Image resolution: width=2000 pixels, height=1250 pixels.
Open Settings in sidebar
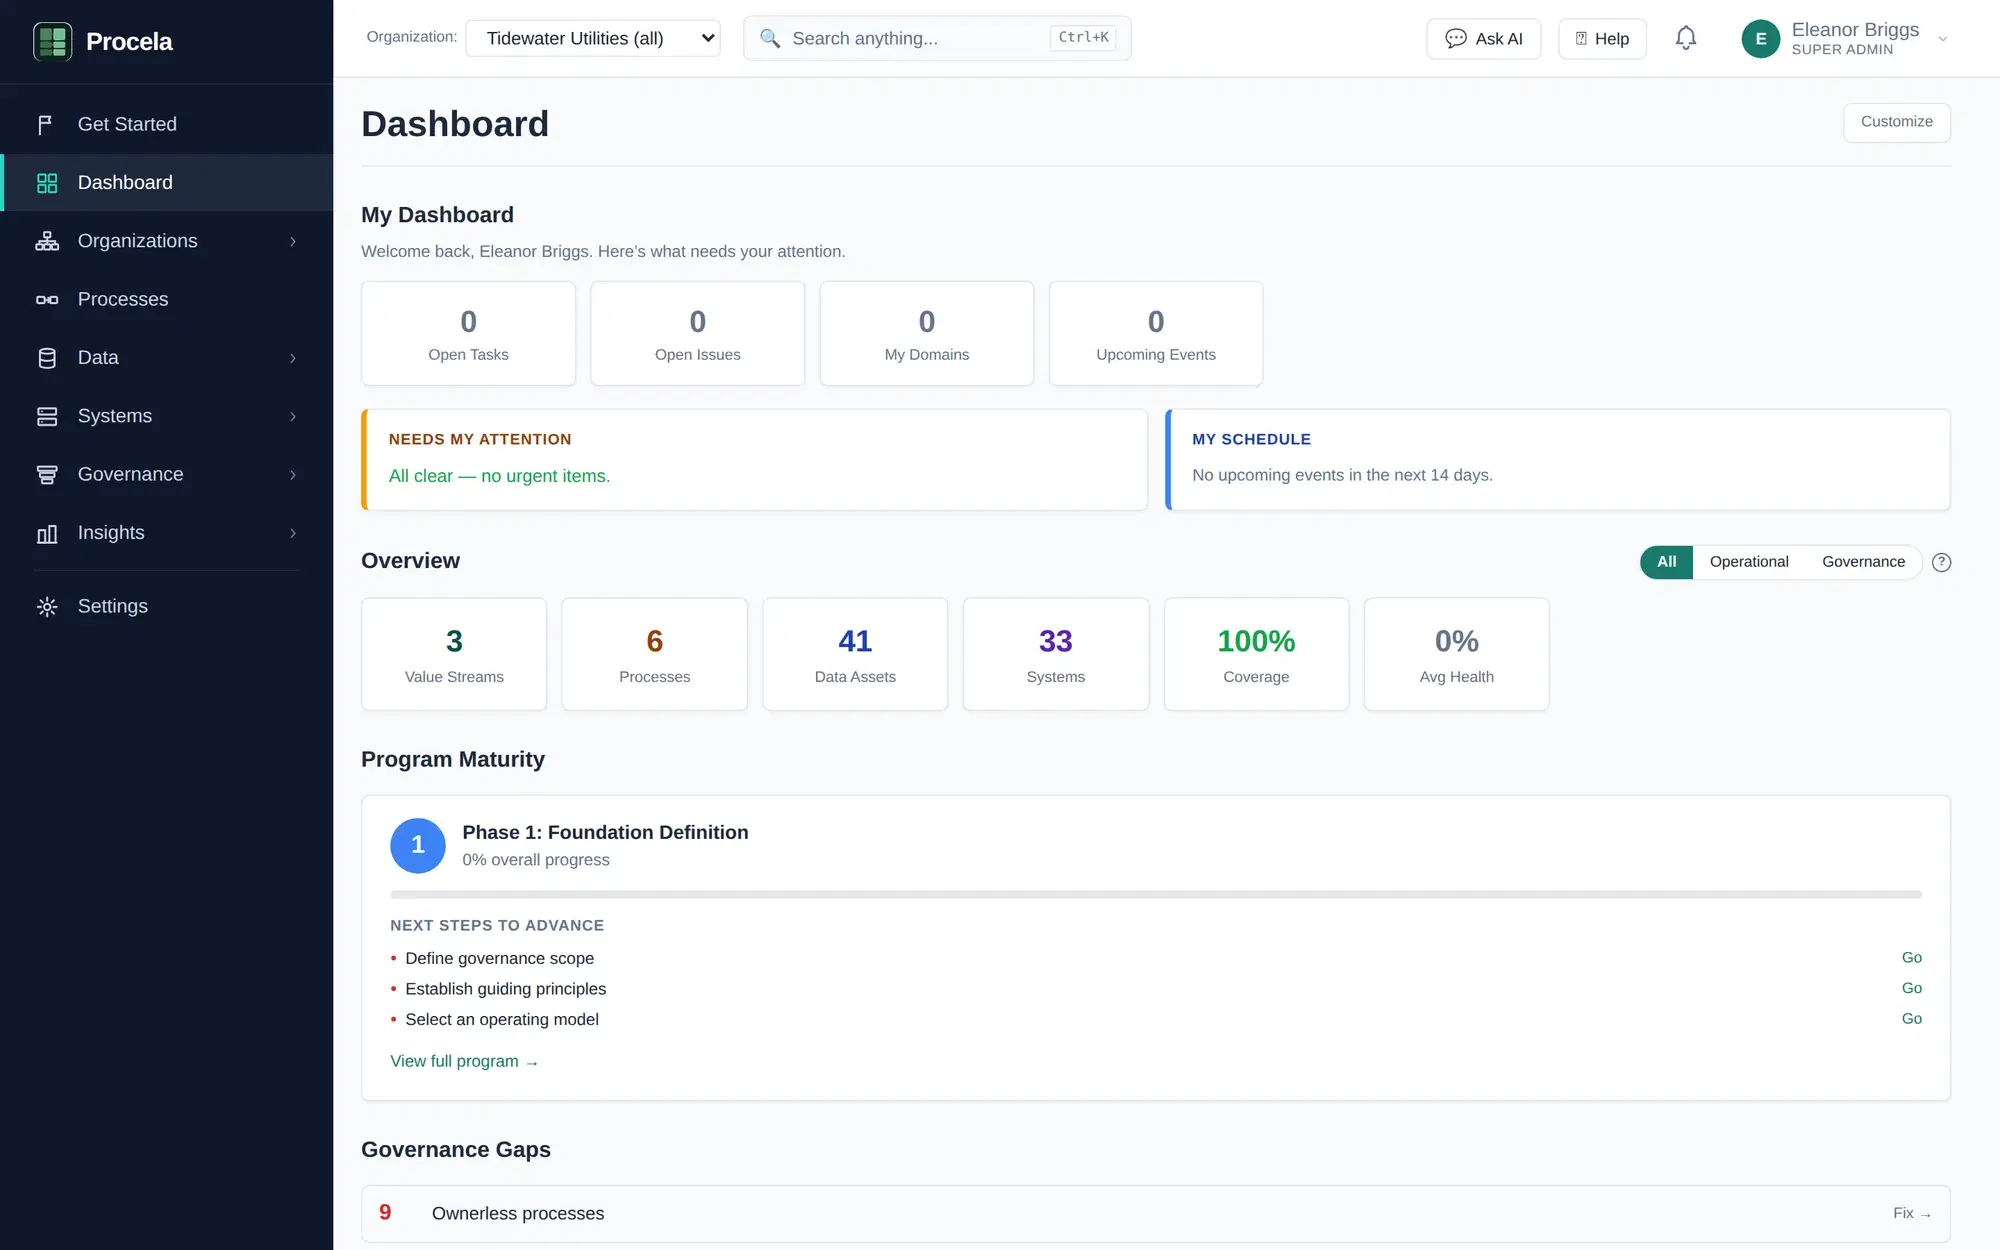[167, 606]
